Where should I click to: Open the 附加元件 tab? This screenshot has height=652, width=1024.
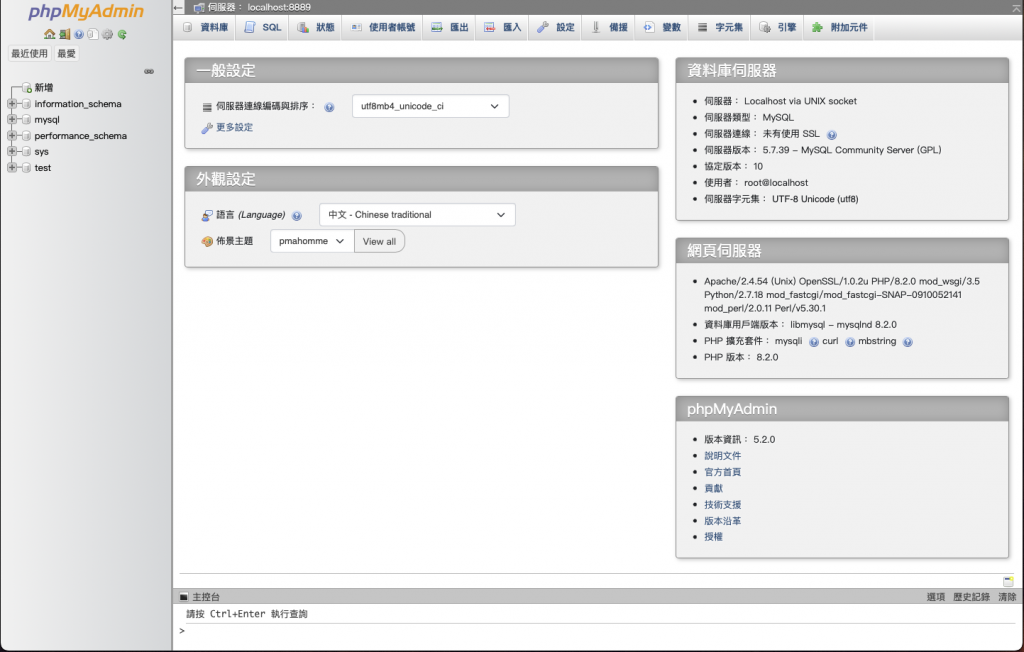coord(840,27)
